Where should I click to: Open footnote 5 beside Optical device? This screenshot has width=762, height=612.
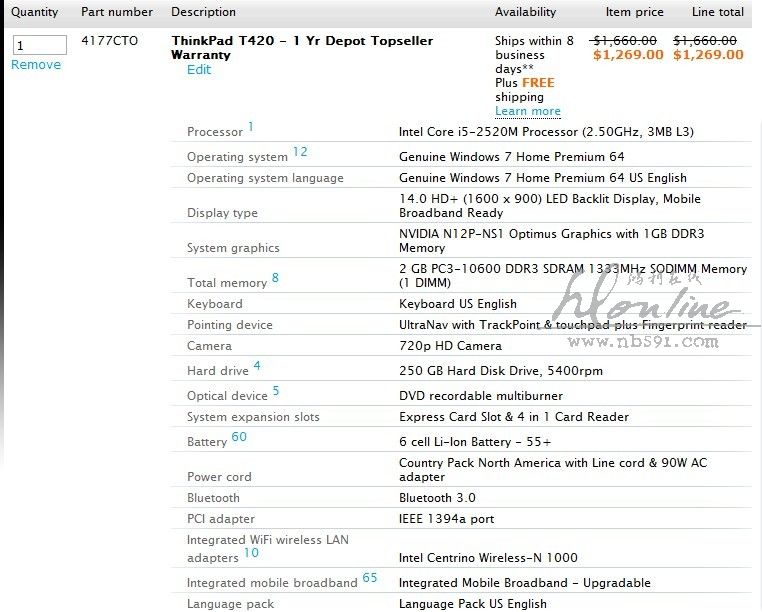pos(276,391)
